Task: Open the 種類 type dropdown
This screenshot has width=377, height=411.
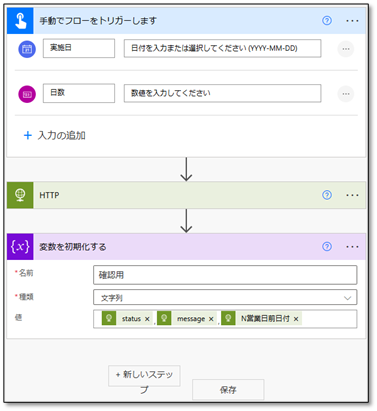Action: pyautogui.click(x=225, y=298)
